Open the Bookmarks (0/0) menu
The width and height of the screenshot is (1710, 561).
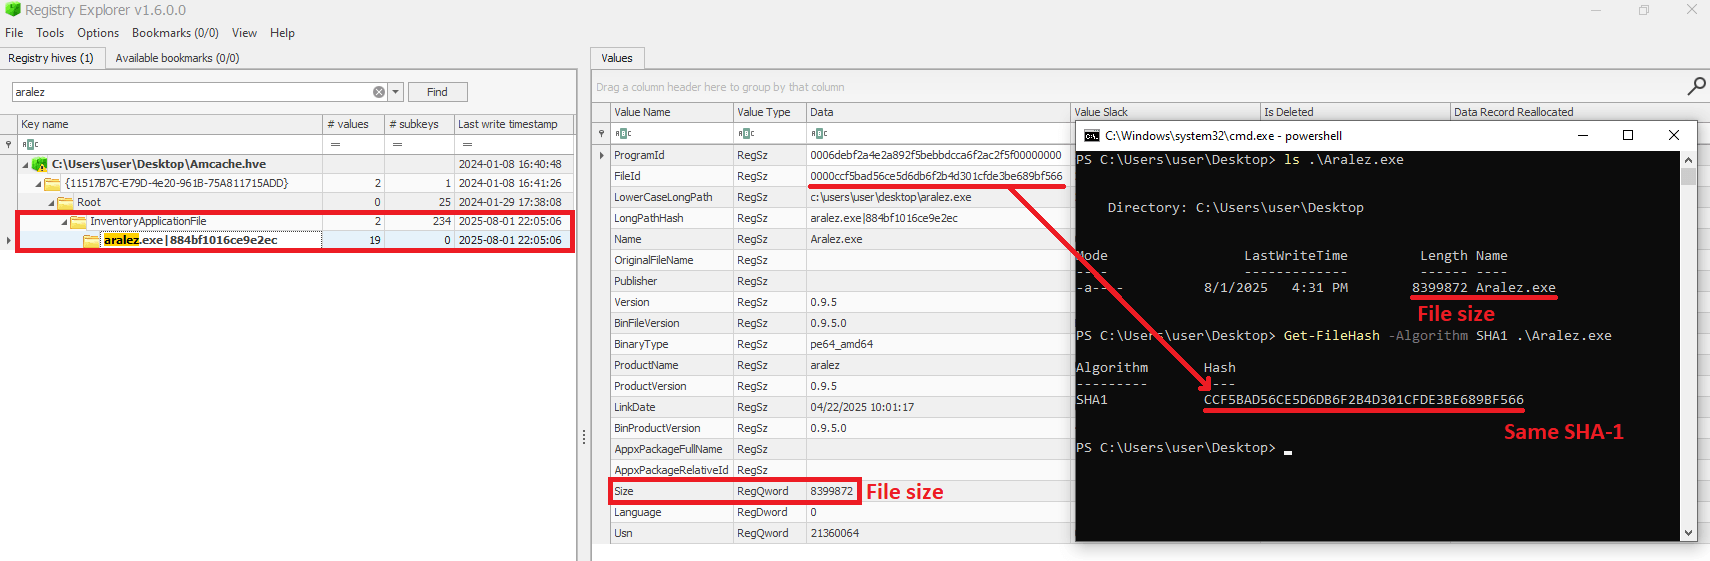175,33
